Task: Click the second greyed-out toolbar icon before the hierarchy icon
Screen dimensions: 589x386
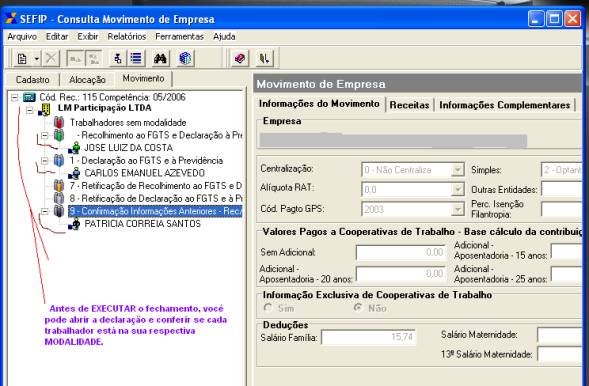Action: (94, 59)
